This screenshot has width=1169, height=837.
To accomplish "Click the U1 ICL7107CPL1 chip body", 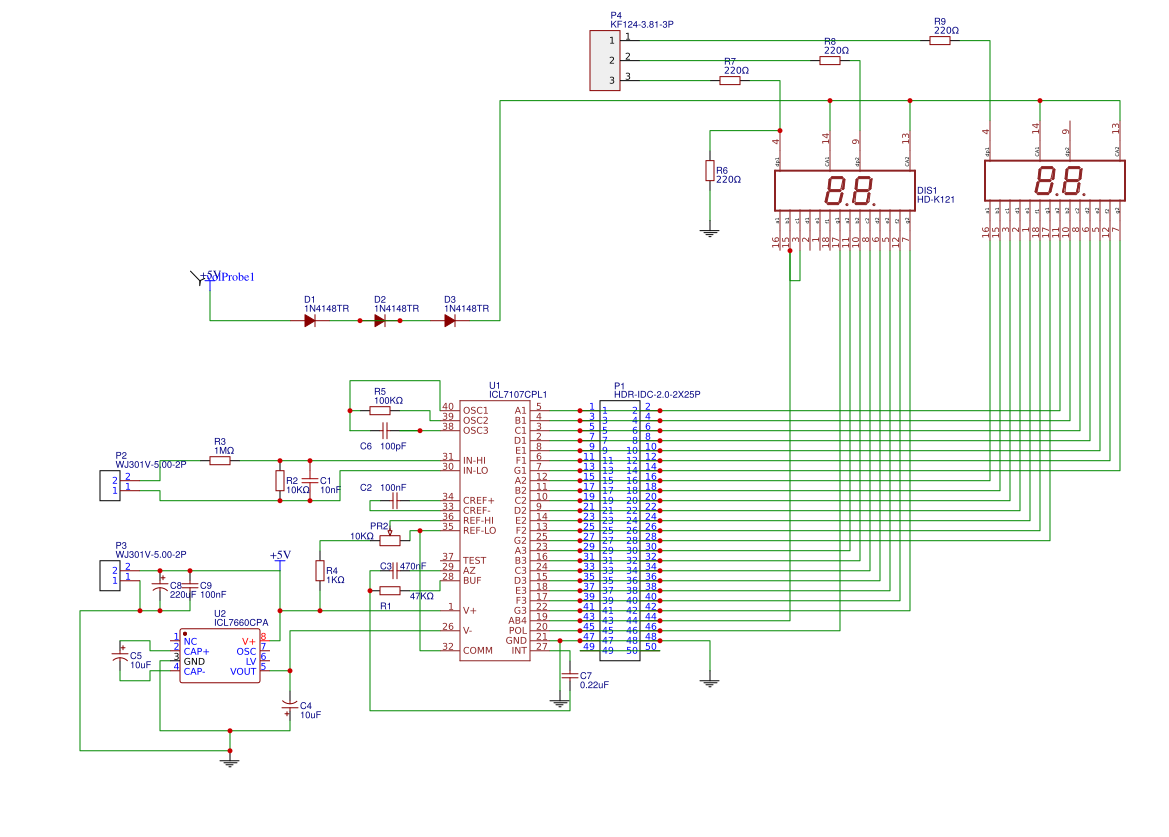I will click(494, 531).
